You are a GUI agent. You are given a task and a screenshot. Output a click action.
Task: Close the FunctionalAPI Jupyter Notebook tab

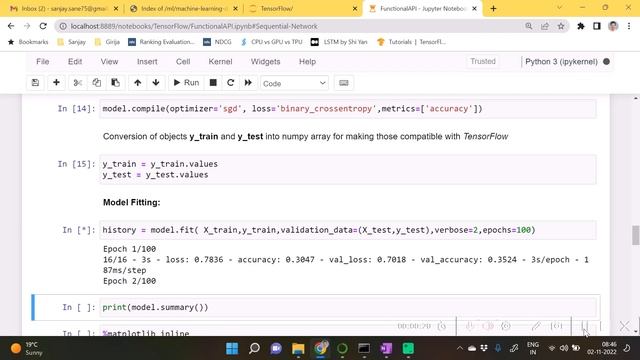[x=474, y=9]
